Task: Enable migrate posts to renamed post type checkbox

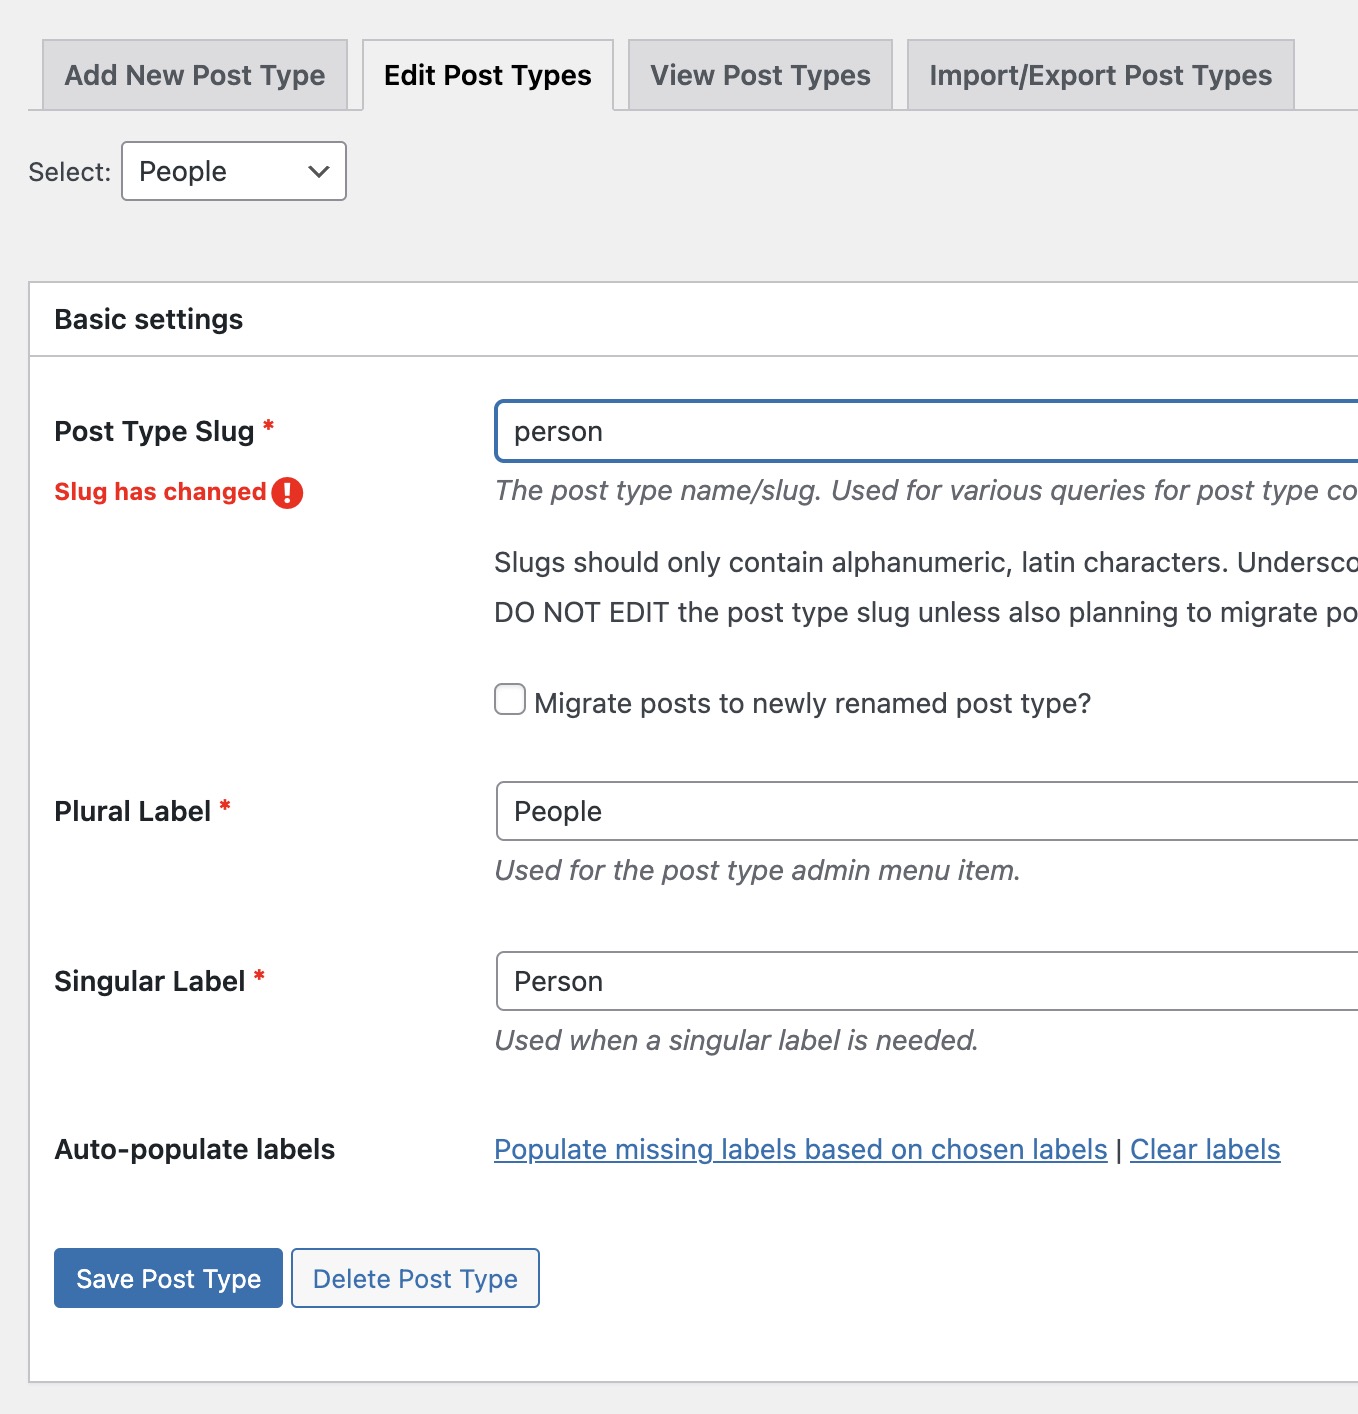Action: click(x=510, y=700)
